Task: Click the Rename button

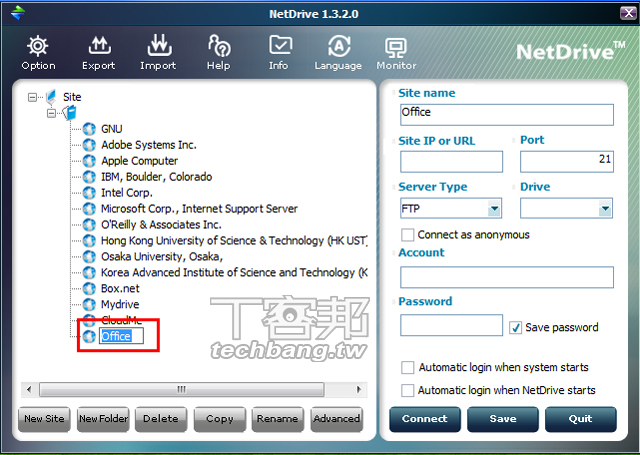Action: pyautogui.click(x=278, y=419)
